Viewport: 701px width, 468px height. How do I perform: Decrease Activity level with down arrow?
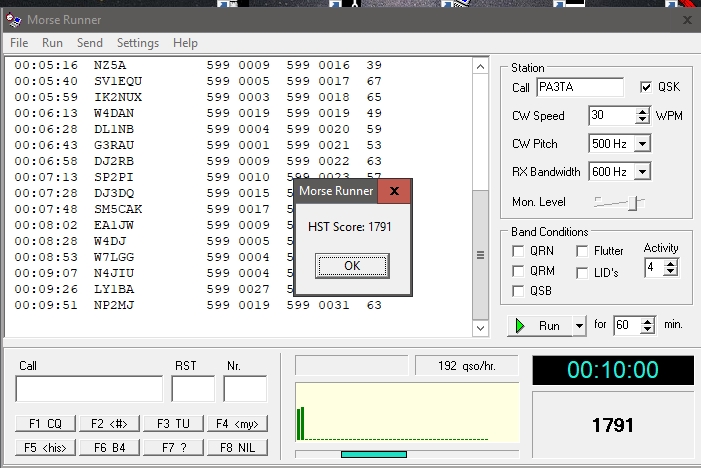coord(670,272)
